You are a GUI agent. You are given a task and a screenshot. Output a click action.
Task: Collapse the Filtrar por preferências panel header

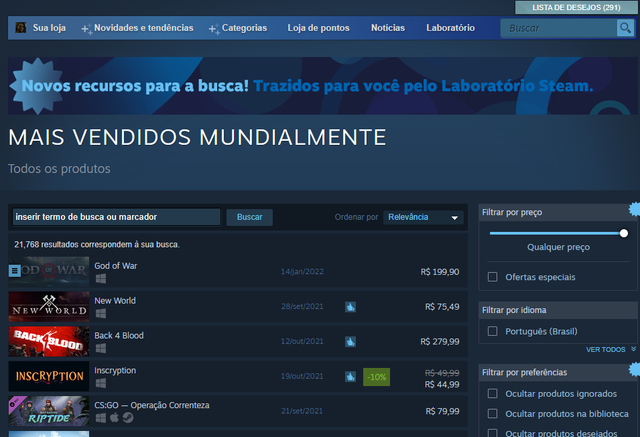(558, 373)
